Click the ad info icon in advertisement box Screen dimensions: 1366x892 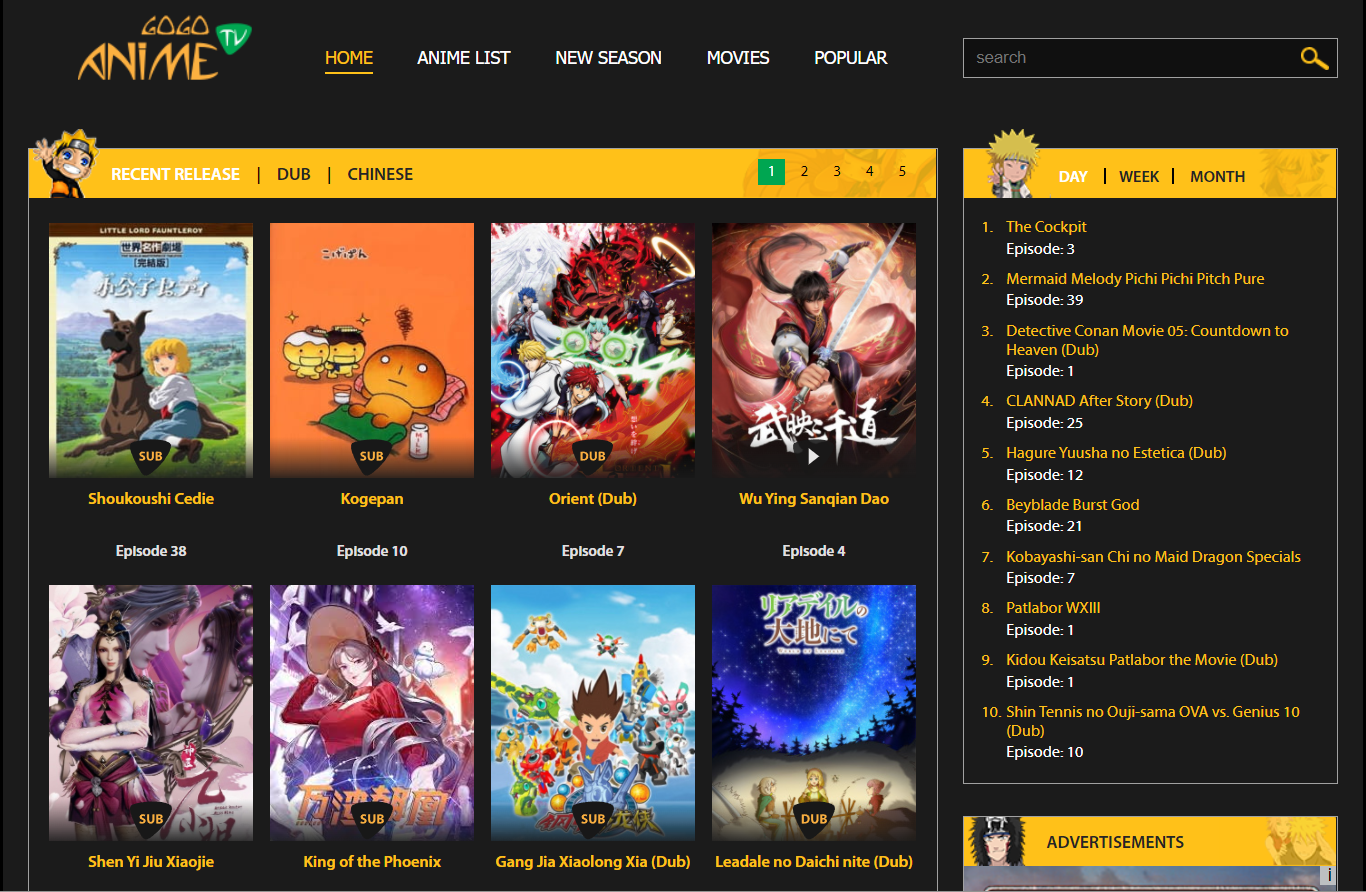(1329, 876)
